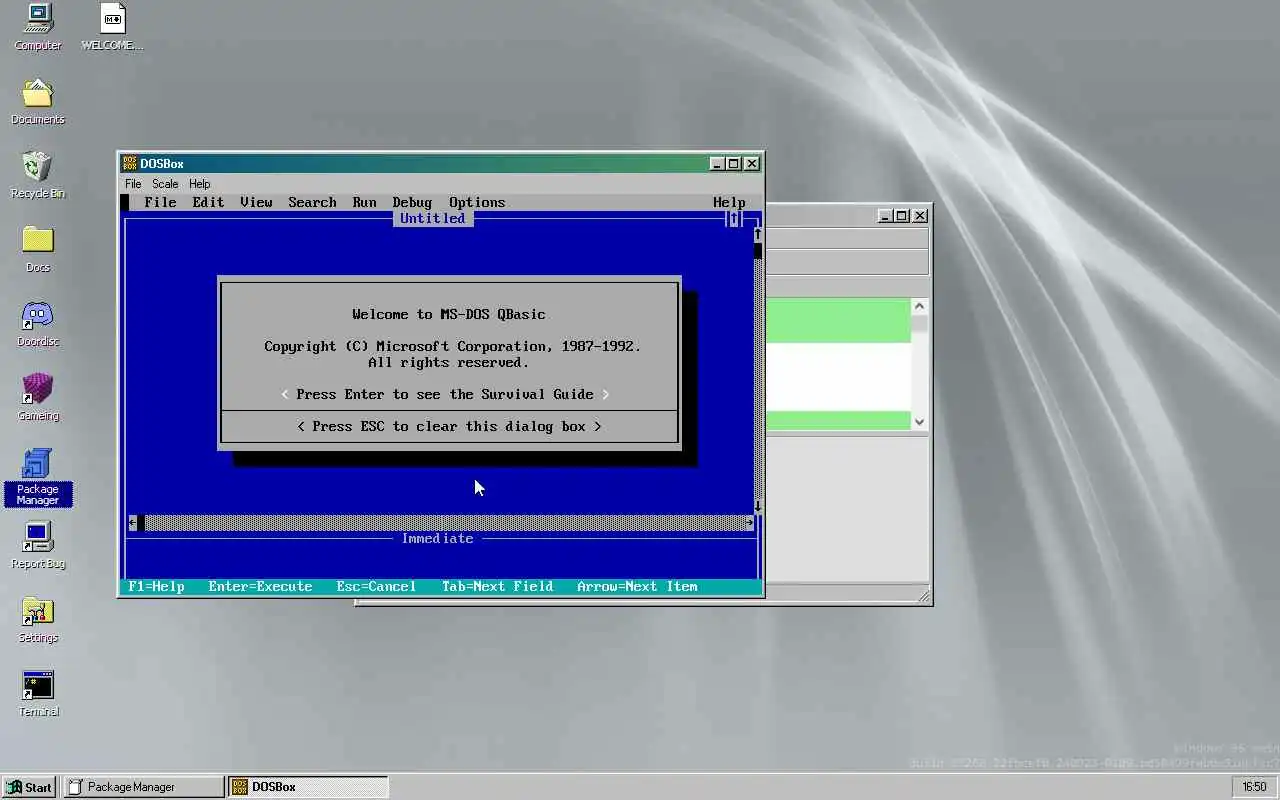Open QBasic Options menu
This screenshot has width=1280, height=800.
point(477,202)
